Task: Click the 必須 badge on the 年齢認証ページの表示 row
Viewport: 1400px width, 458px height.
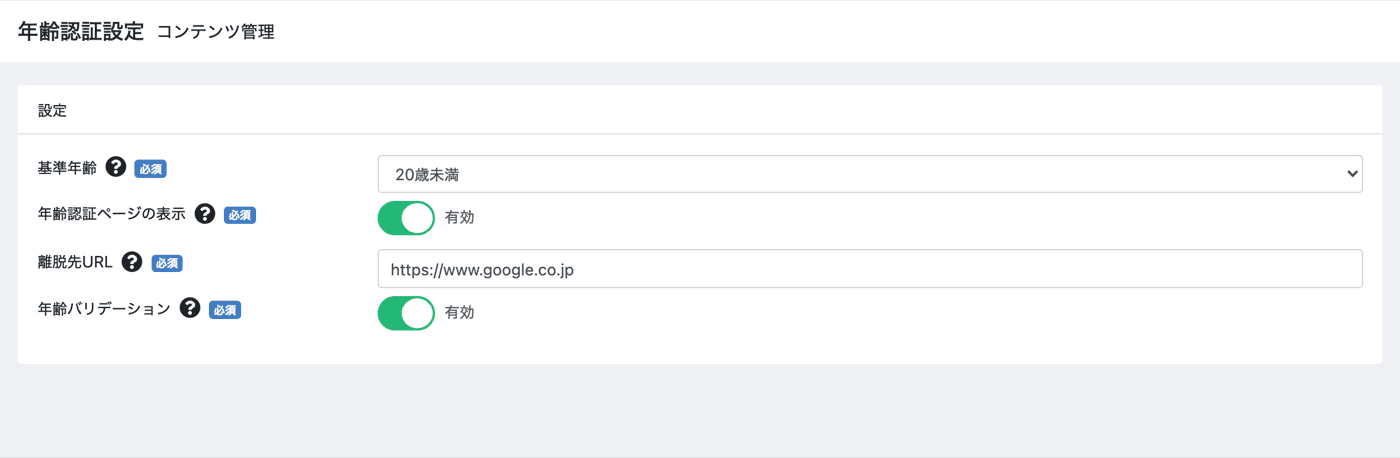Action: [x=240, y=215]
